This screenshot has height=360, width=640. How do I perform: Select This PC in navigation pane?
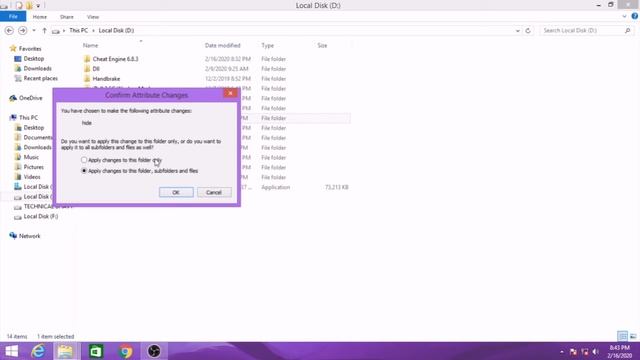click(x=28, y=118)
